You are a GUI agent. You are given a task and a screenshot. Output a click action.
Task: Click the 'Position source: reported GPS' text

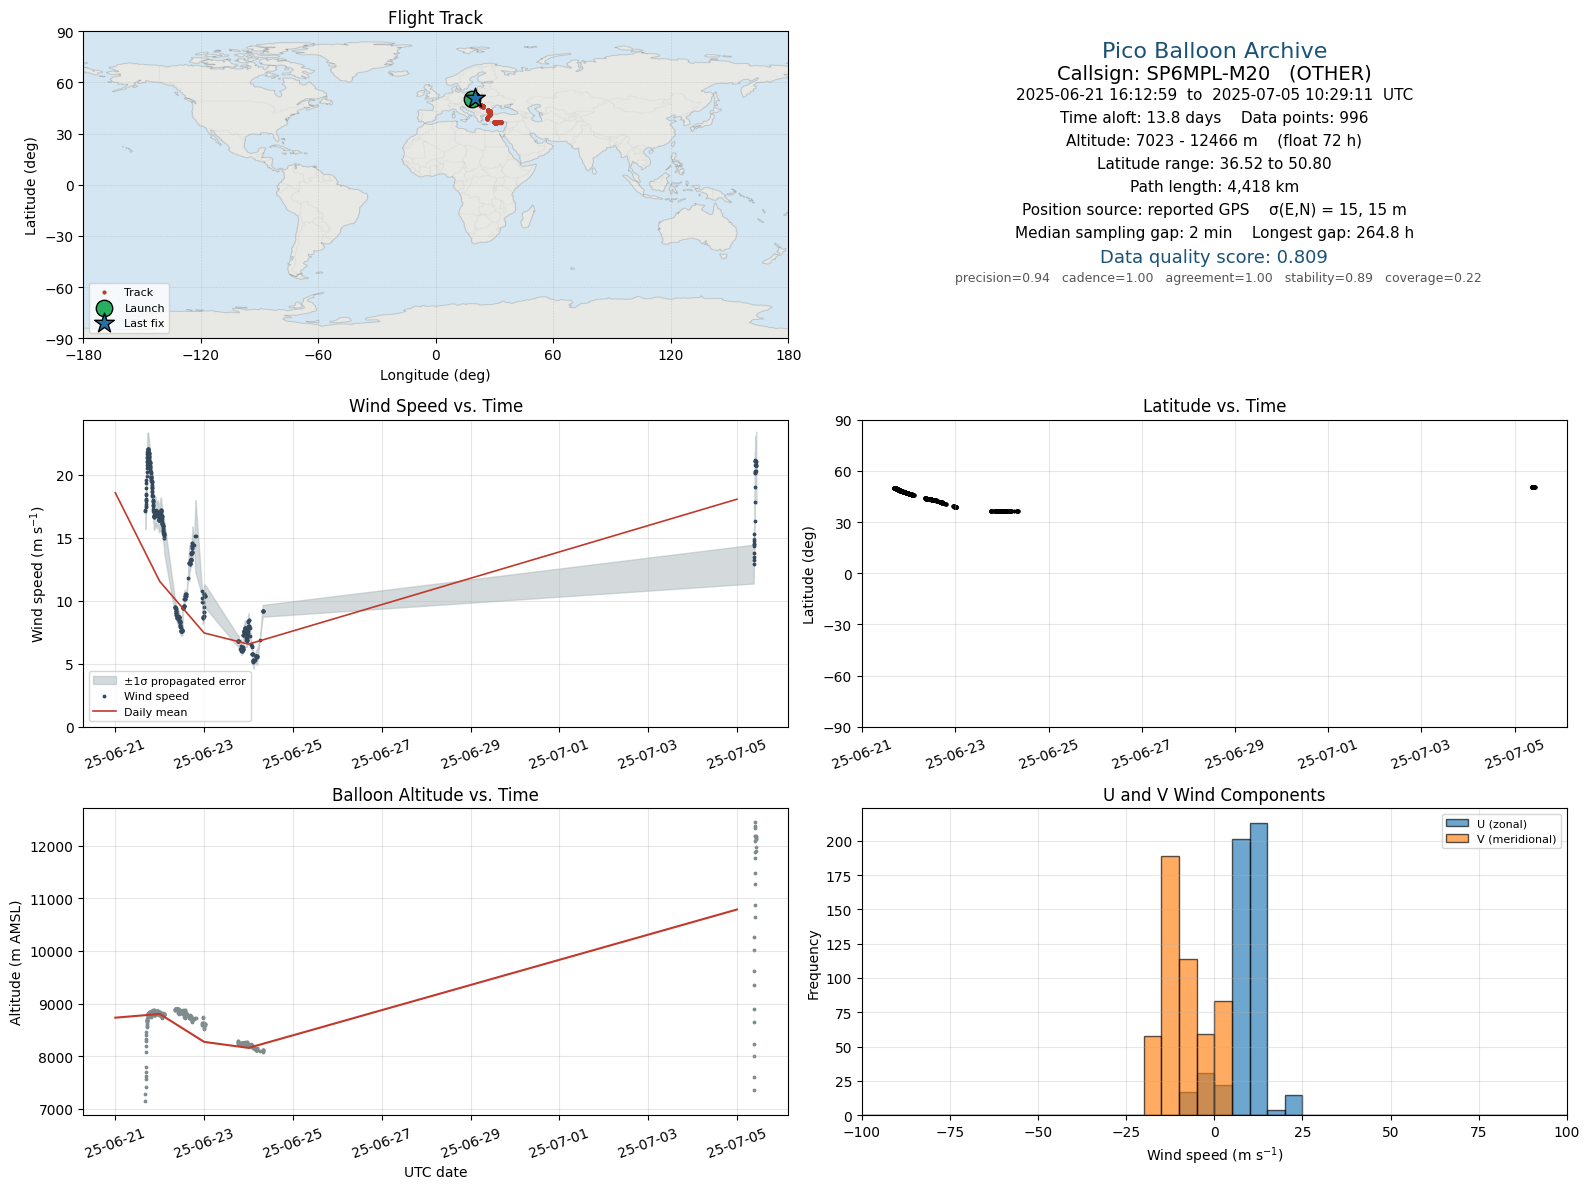(x=1135, y=210)
